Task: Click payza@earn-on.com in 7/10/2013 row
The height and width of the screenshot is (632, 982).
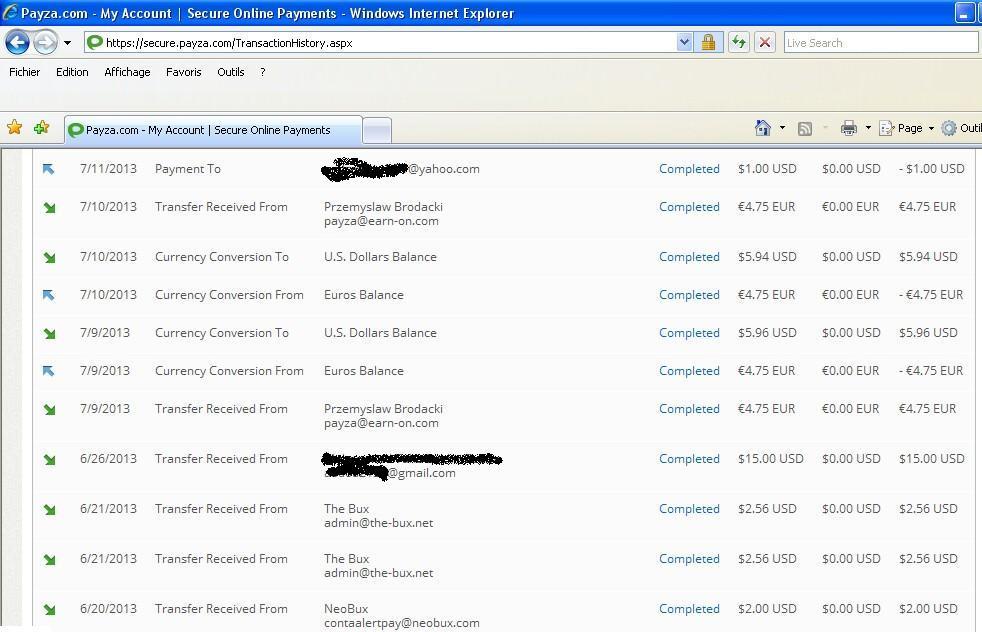Action: tap(381, 221)
